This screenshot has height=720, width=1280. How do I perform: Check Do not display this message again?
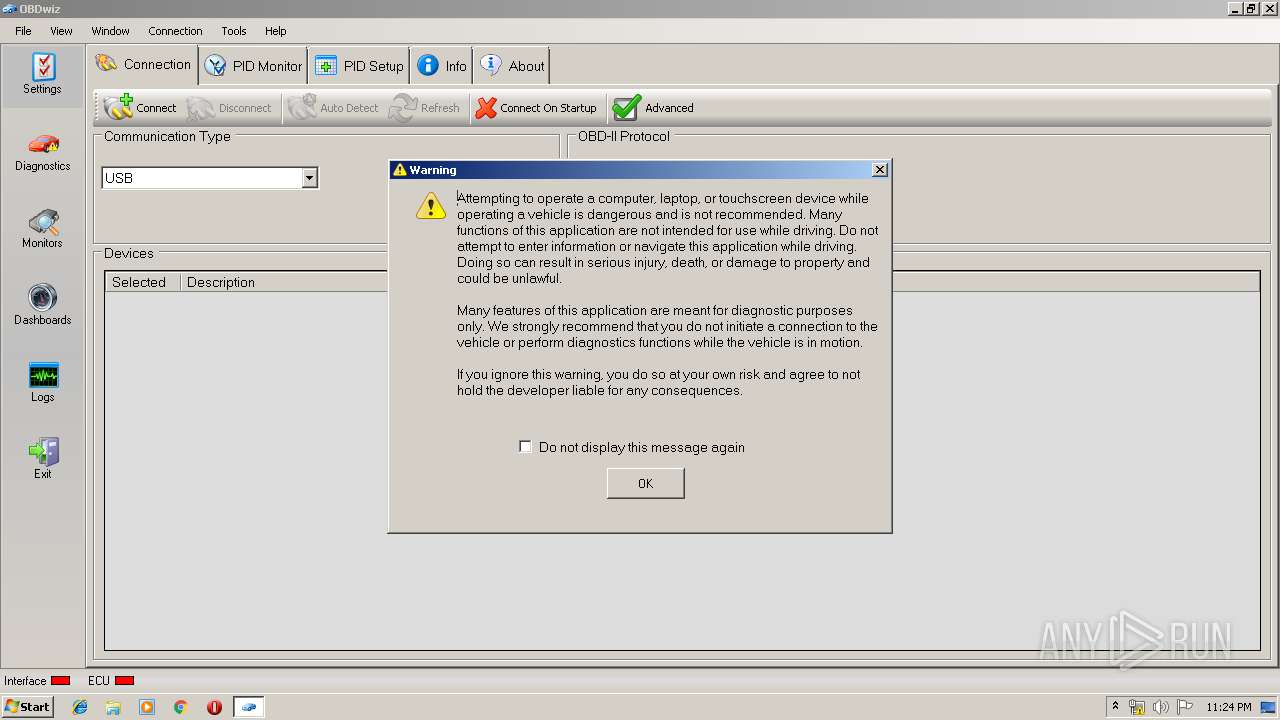(525, 447)
